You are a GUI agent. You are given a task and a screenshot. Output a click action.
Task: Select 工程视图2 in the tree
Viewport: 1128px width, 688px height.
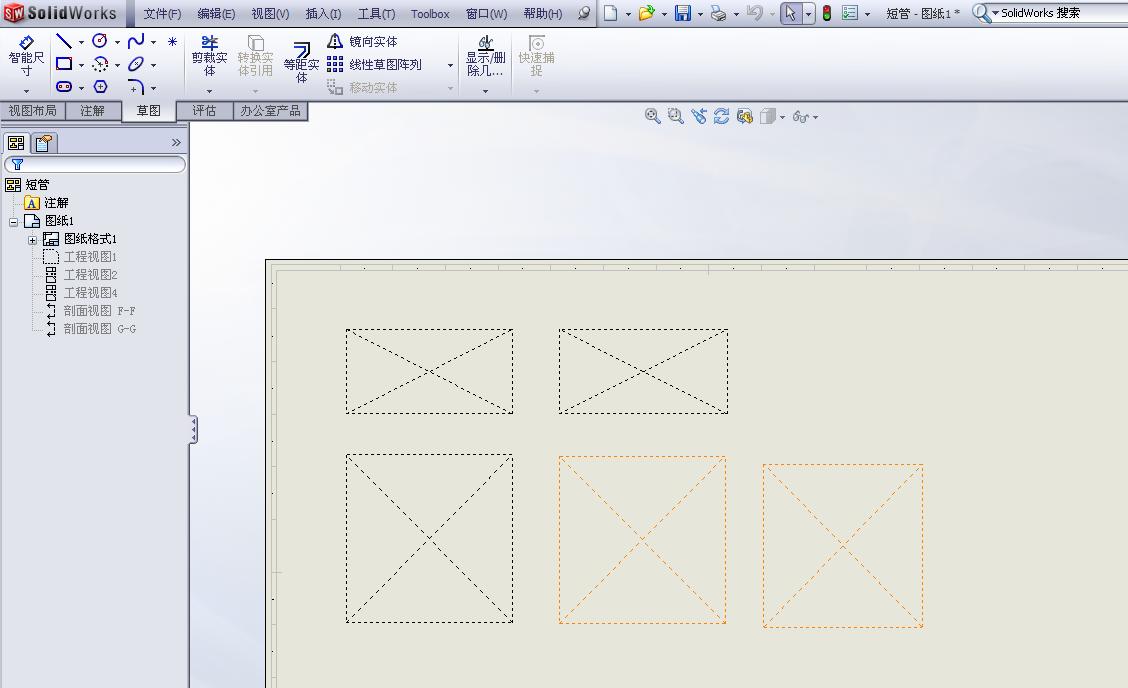pos(91,275)
